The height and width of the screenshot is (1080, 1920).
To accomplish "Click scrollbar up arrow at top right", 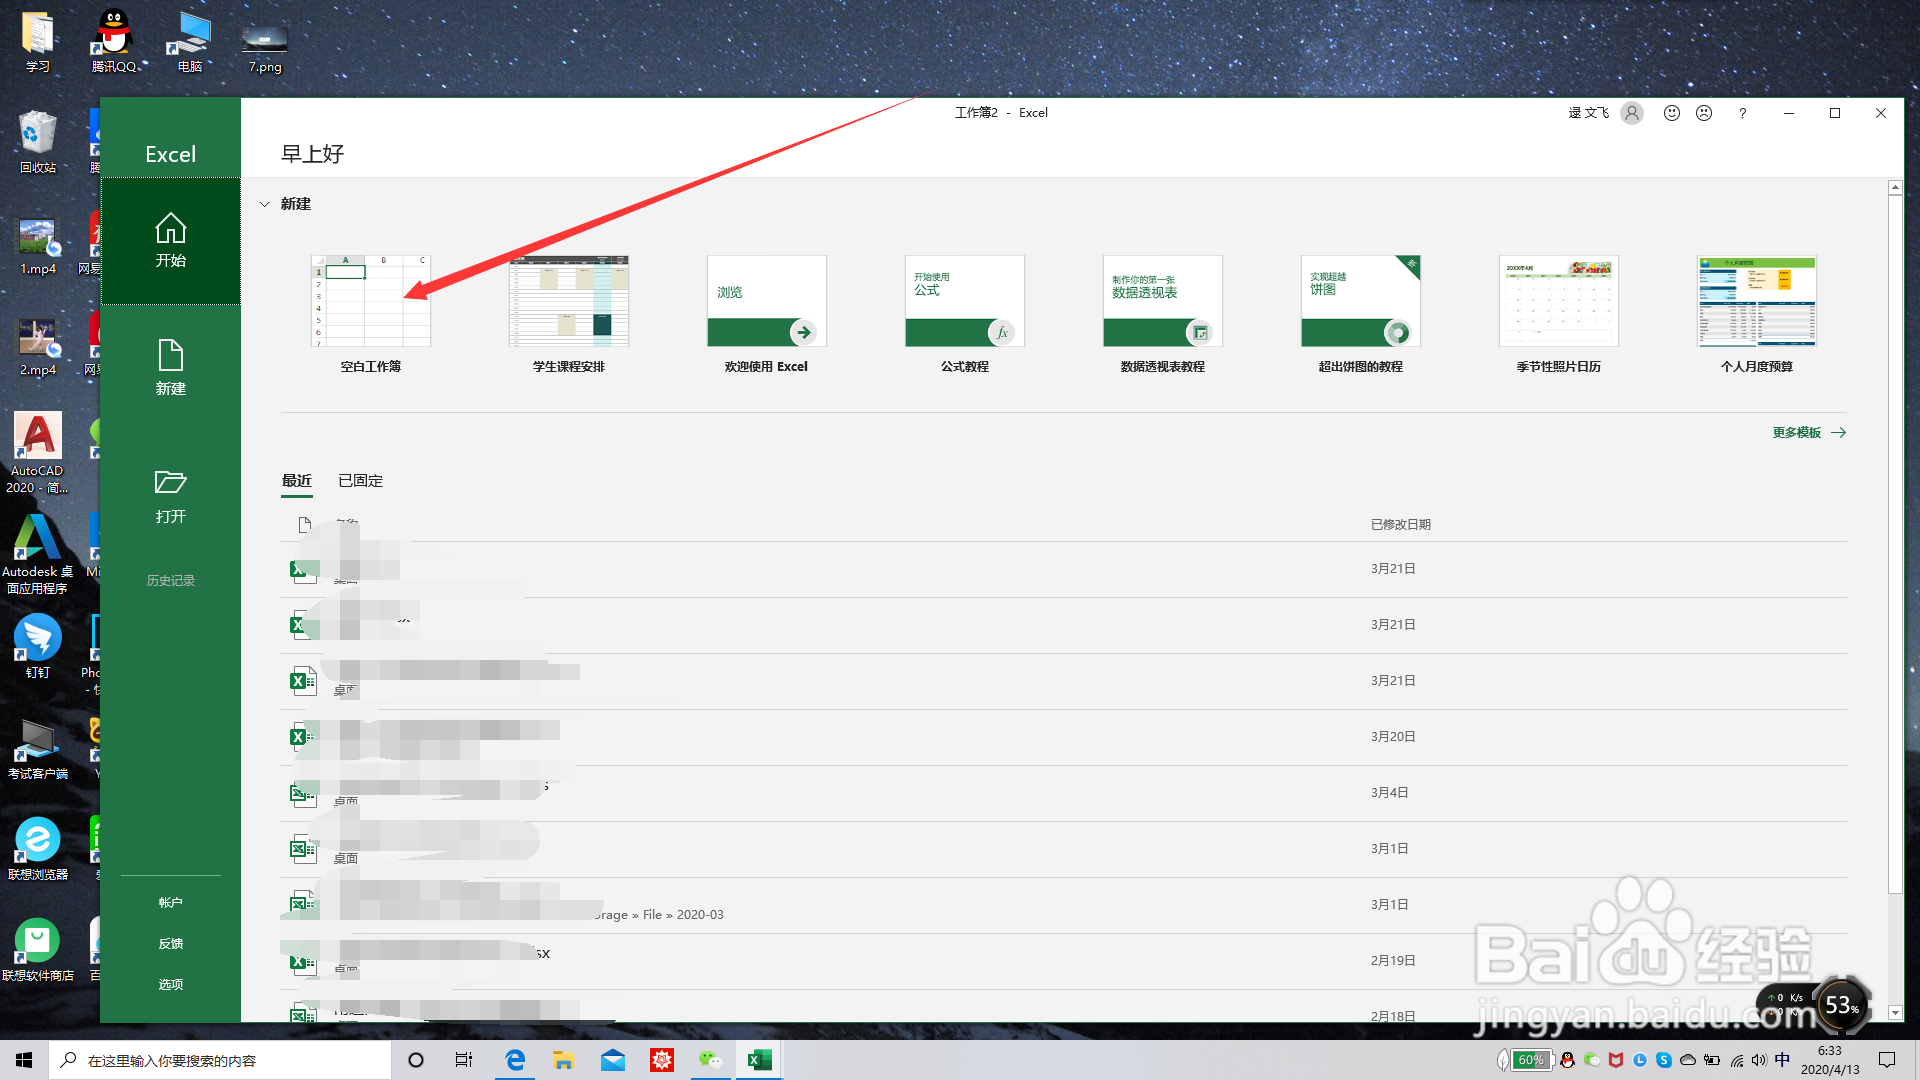I will click(x=1894, y=188).
